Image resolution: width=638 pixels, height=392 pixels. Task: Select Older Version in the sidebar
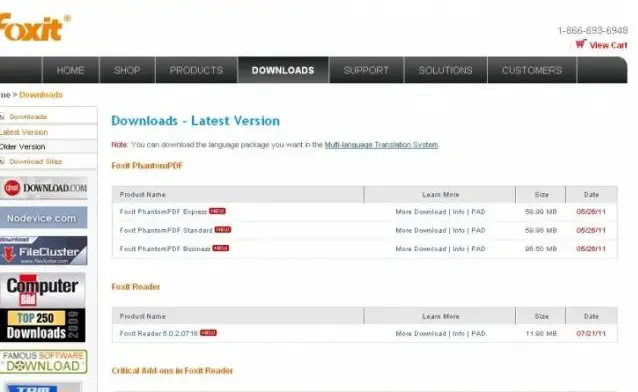22,147
